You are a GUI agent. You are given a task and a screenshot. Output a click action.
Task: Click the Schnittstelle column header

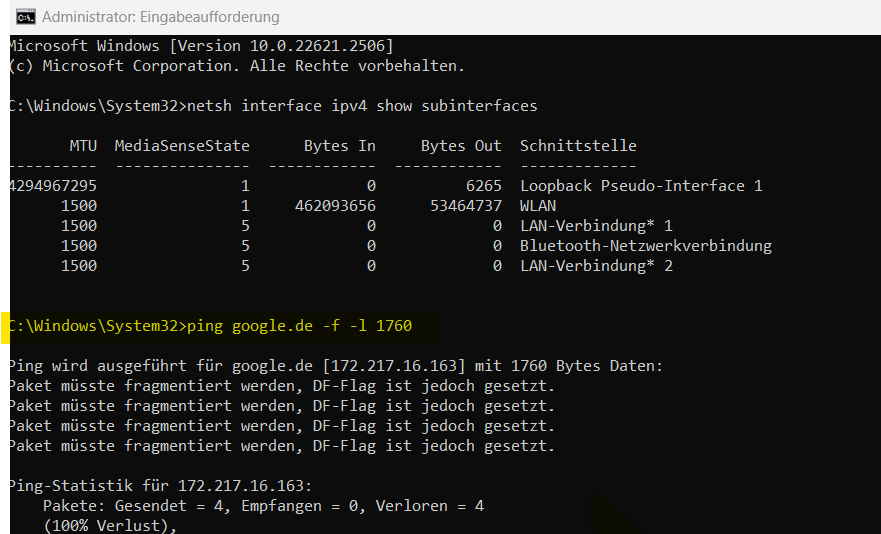click(578, 145)
